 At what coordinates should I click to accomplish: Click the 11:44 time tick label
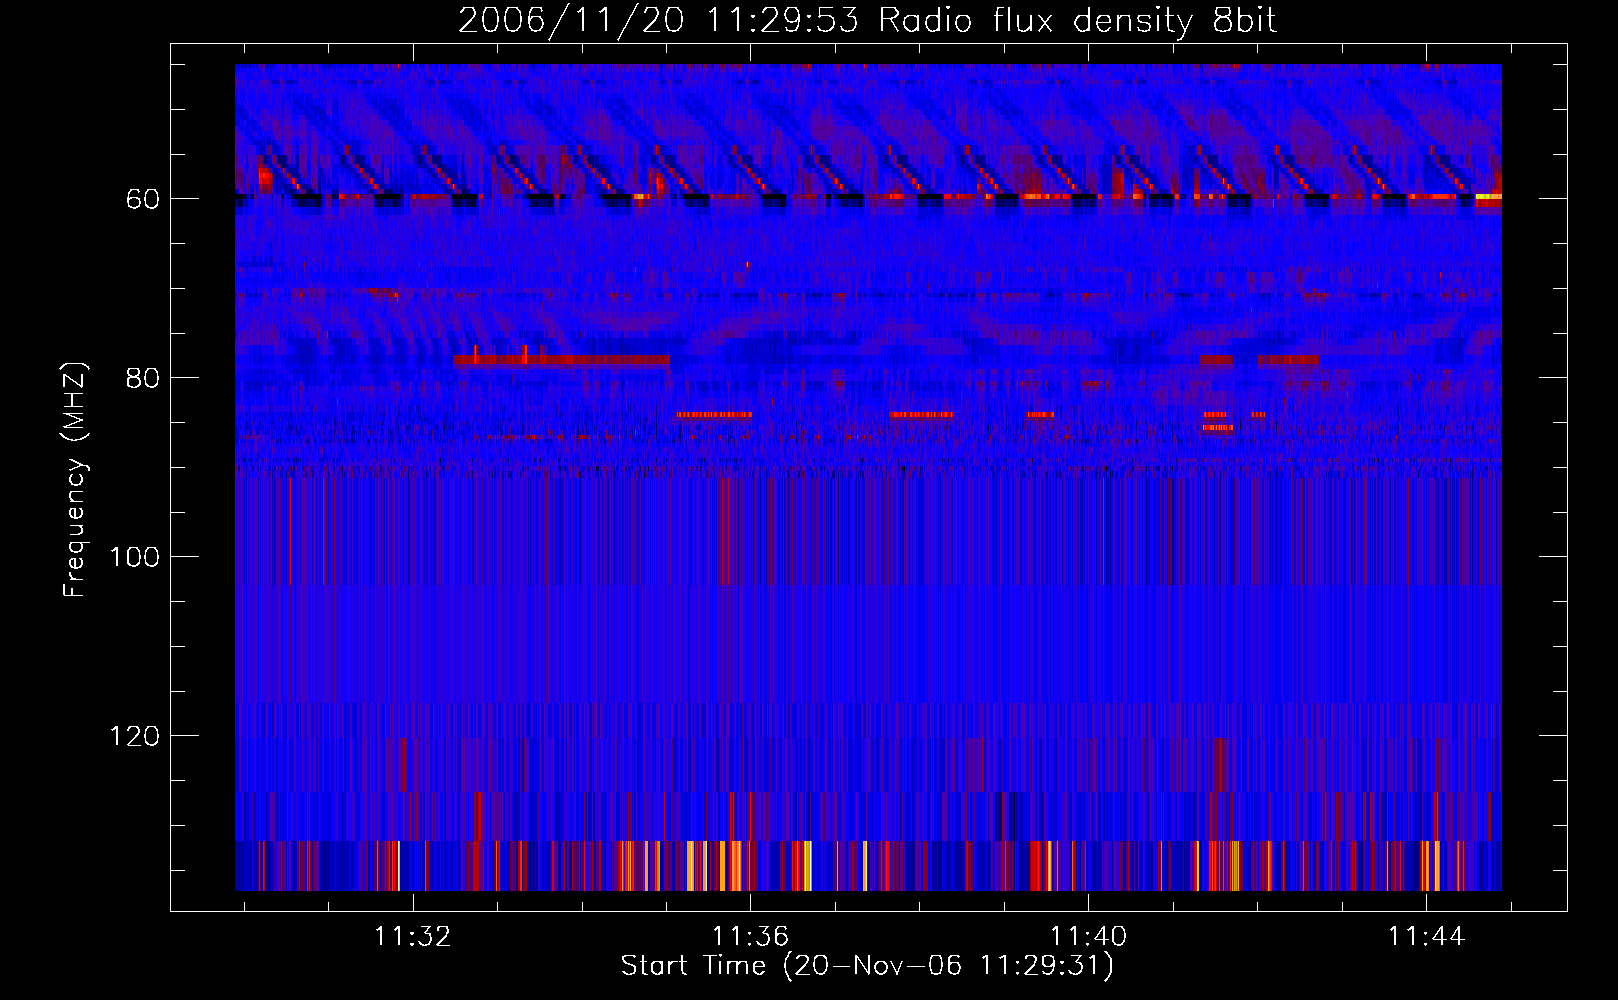coord(1426,936)
